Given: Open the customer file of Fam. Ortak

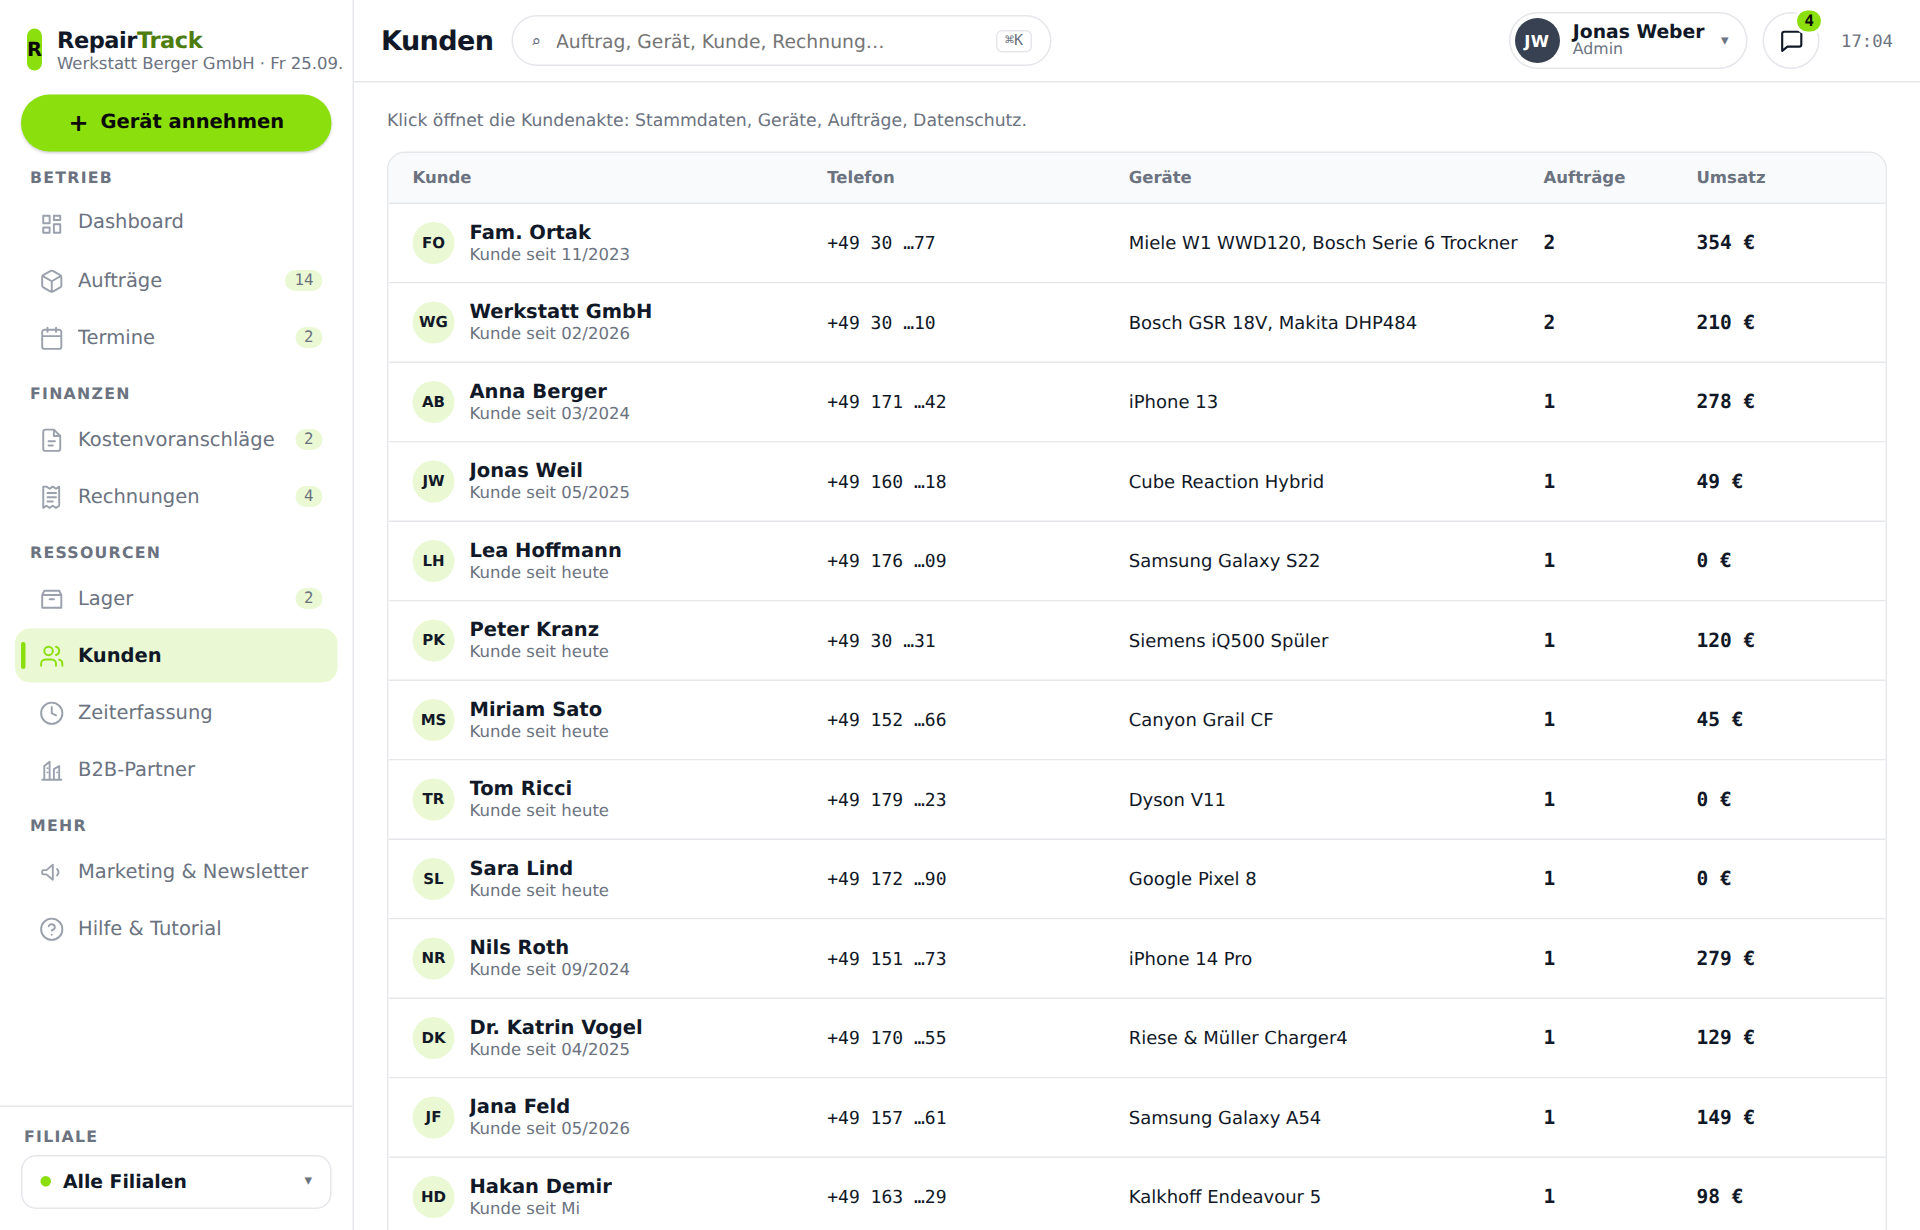Looking at the screenshot, I should coord(1136,243).
